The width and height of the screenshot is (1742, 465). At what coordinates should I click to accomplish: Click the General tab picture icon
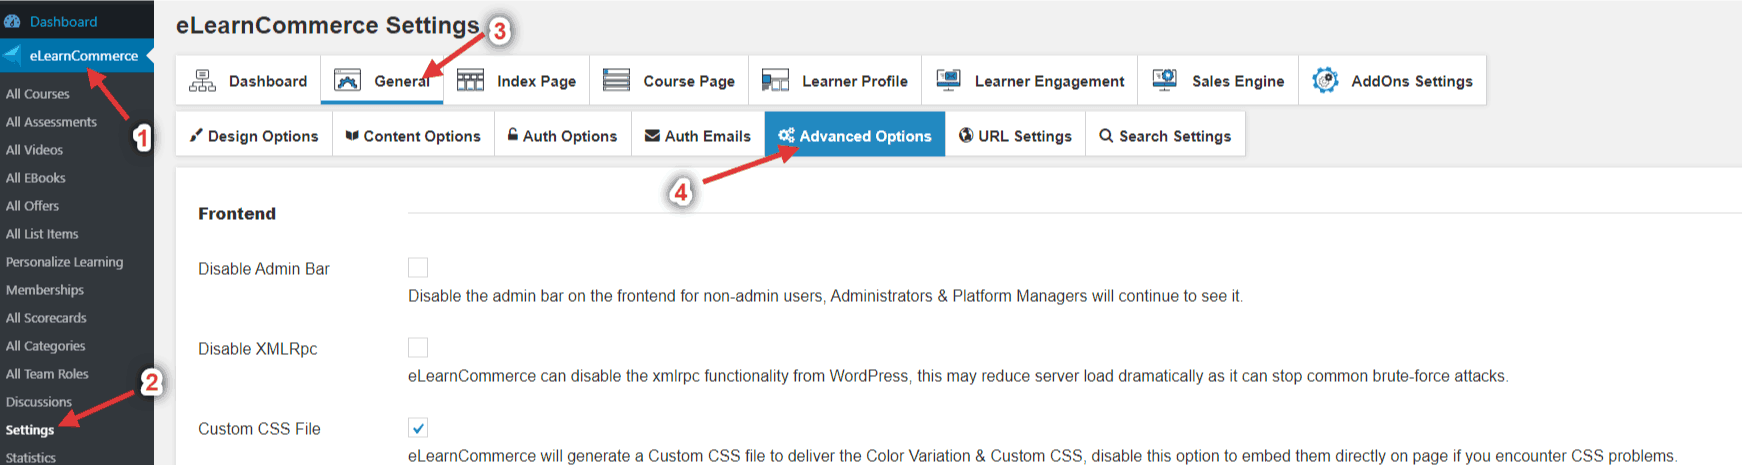point(347,81)
